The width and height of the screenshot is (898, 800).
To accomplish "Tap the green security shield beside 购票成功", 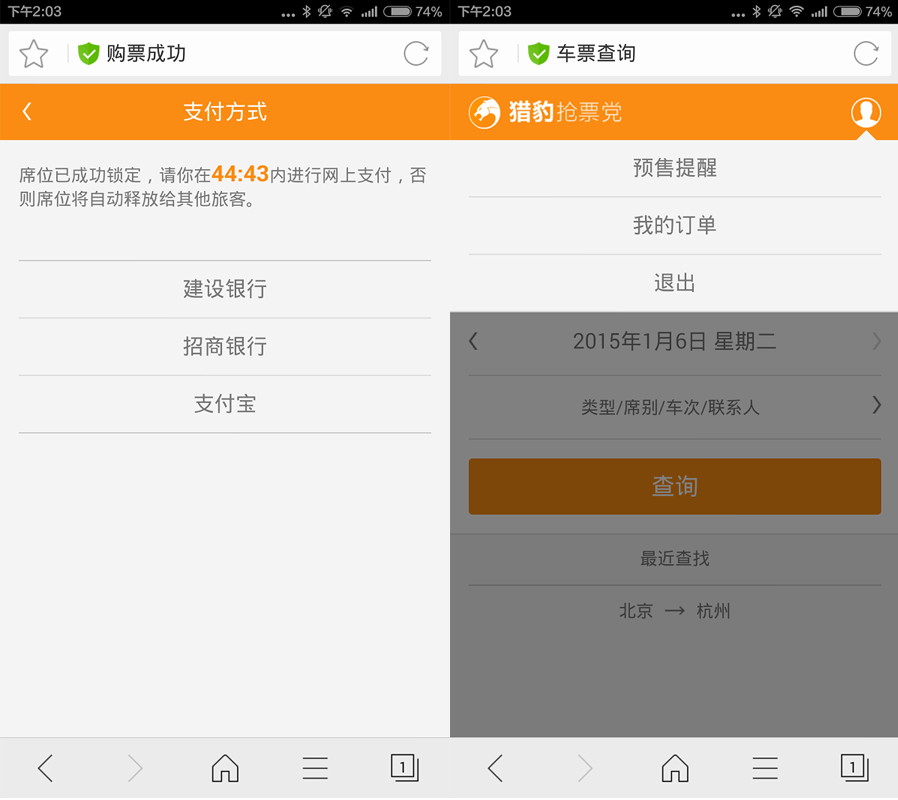I will (x=89, y=54).
